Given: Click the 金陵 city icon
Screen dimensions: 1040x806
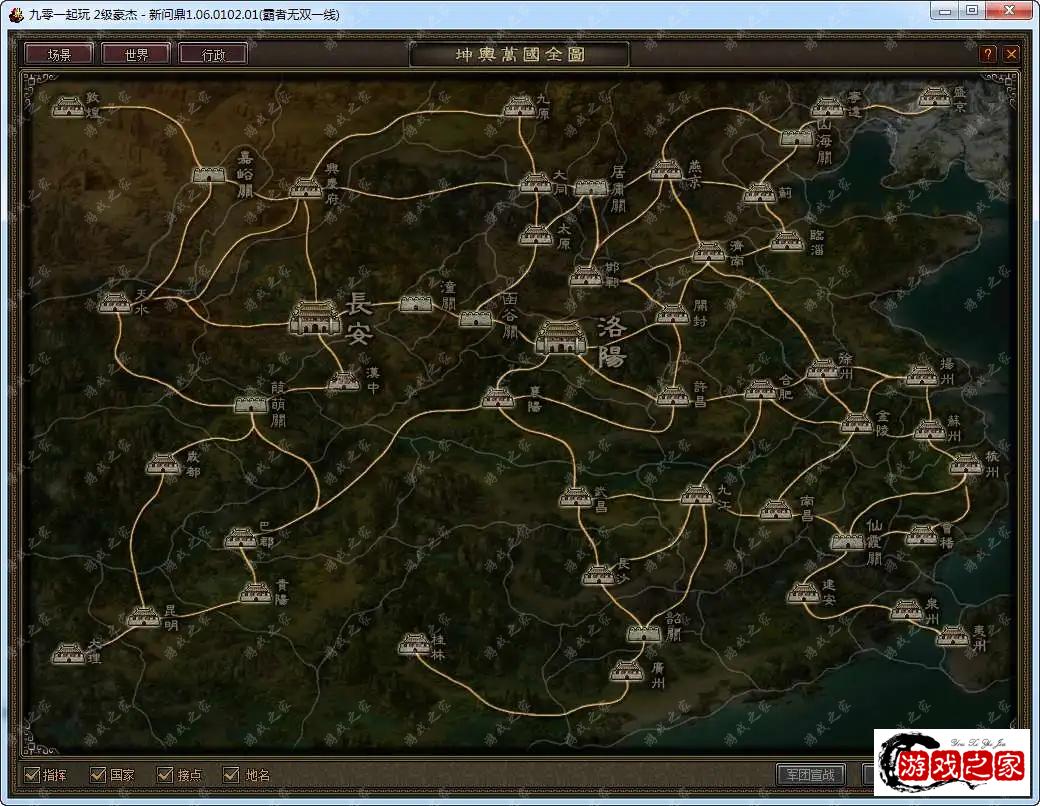Looking at the screenshot, I should [856, 423].
